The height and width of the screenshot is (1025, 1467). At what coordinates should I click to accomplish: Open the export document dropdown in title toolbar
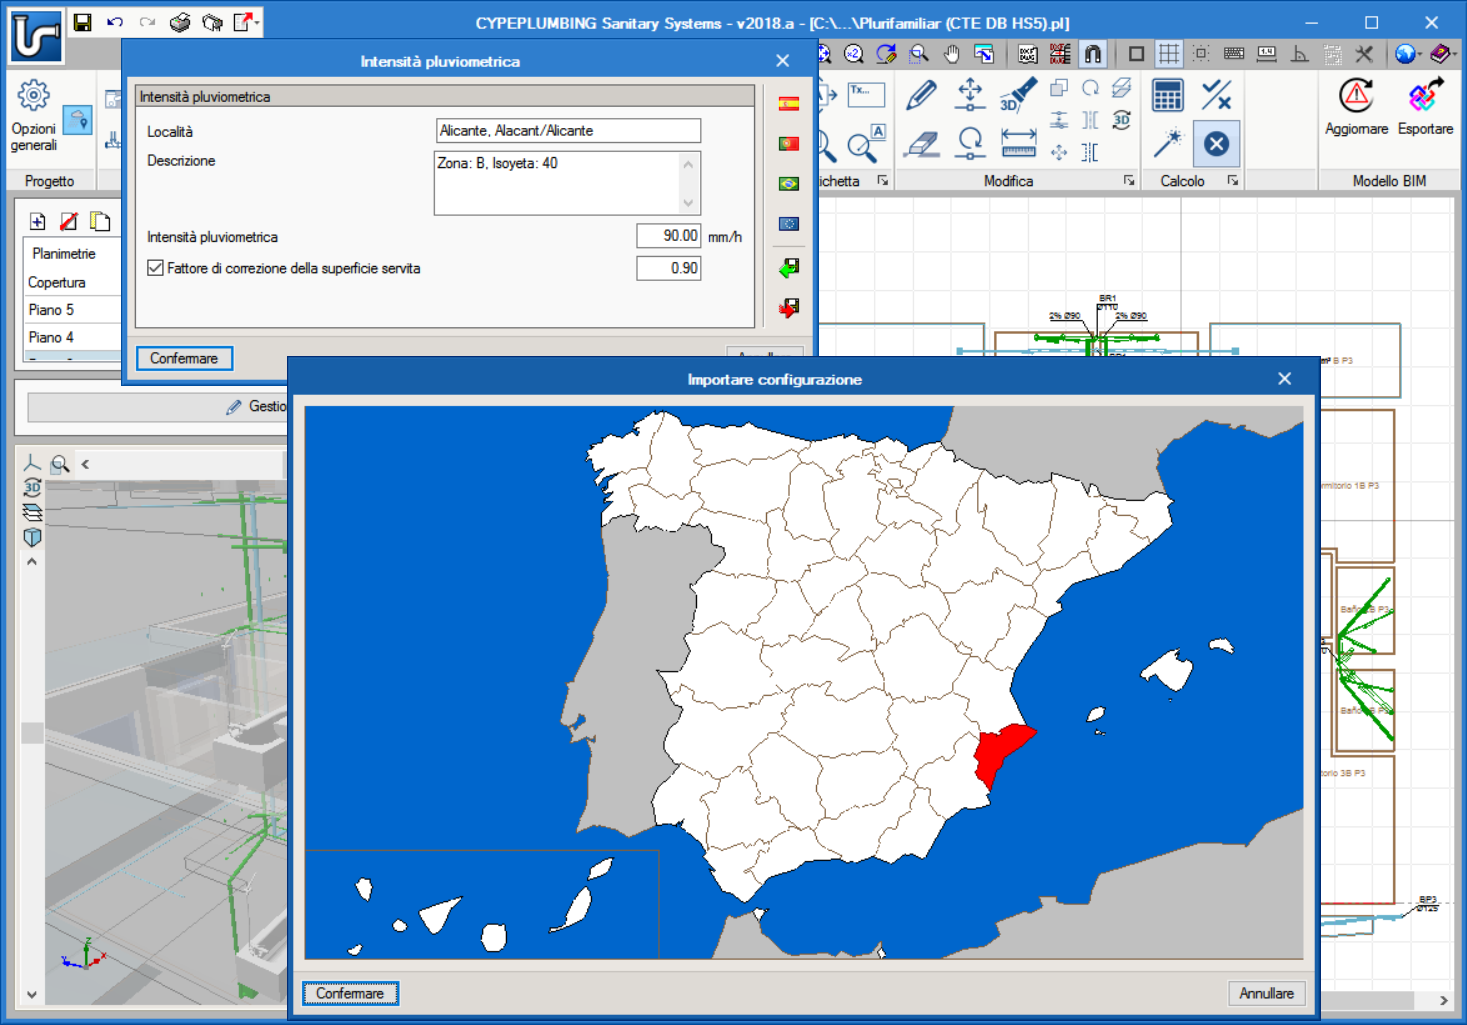pos(246,22)
